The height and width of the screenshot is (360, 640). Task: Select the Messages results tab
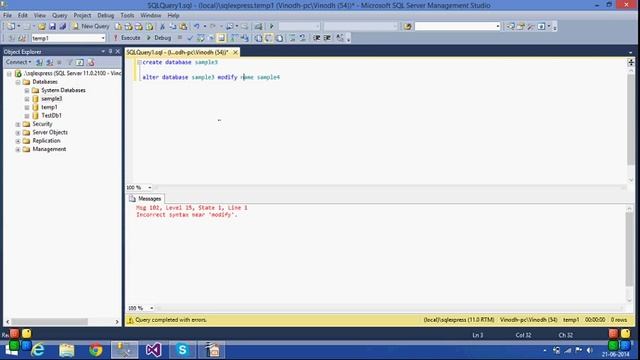point(146,199)
